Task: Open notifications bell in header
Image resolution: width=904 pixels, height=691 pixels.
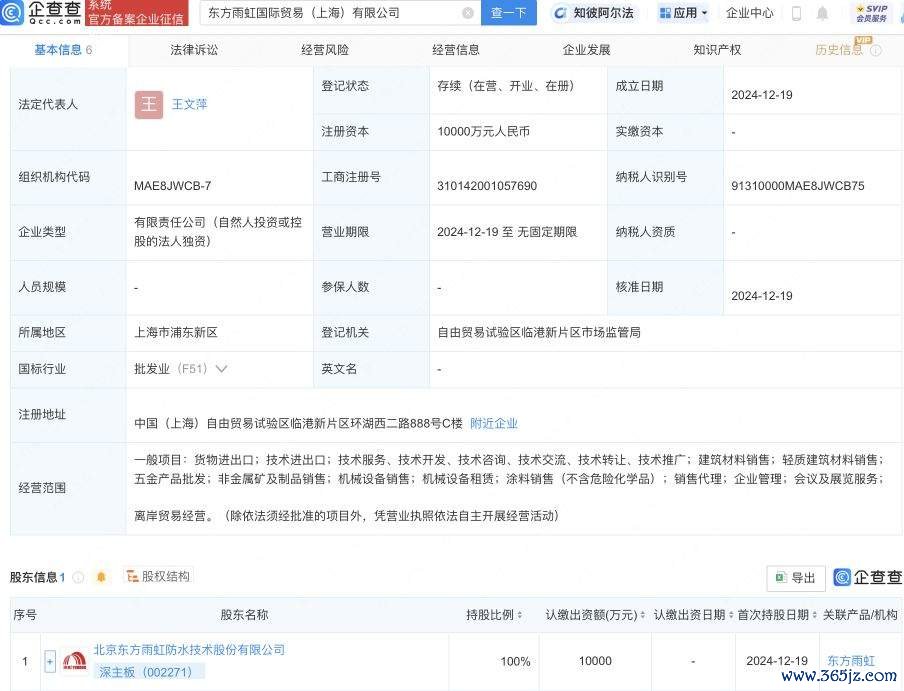Action: pyautogui.click(x=823, y=13)
